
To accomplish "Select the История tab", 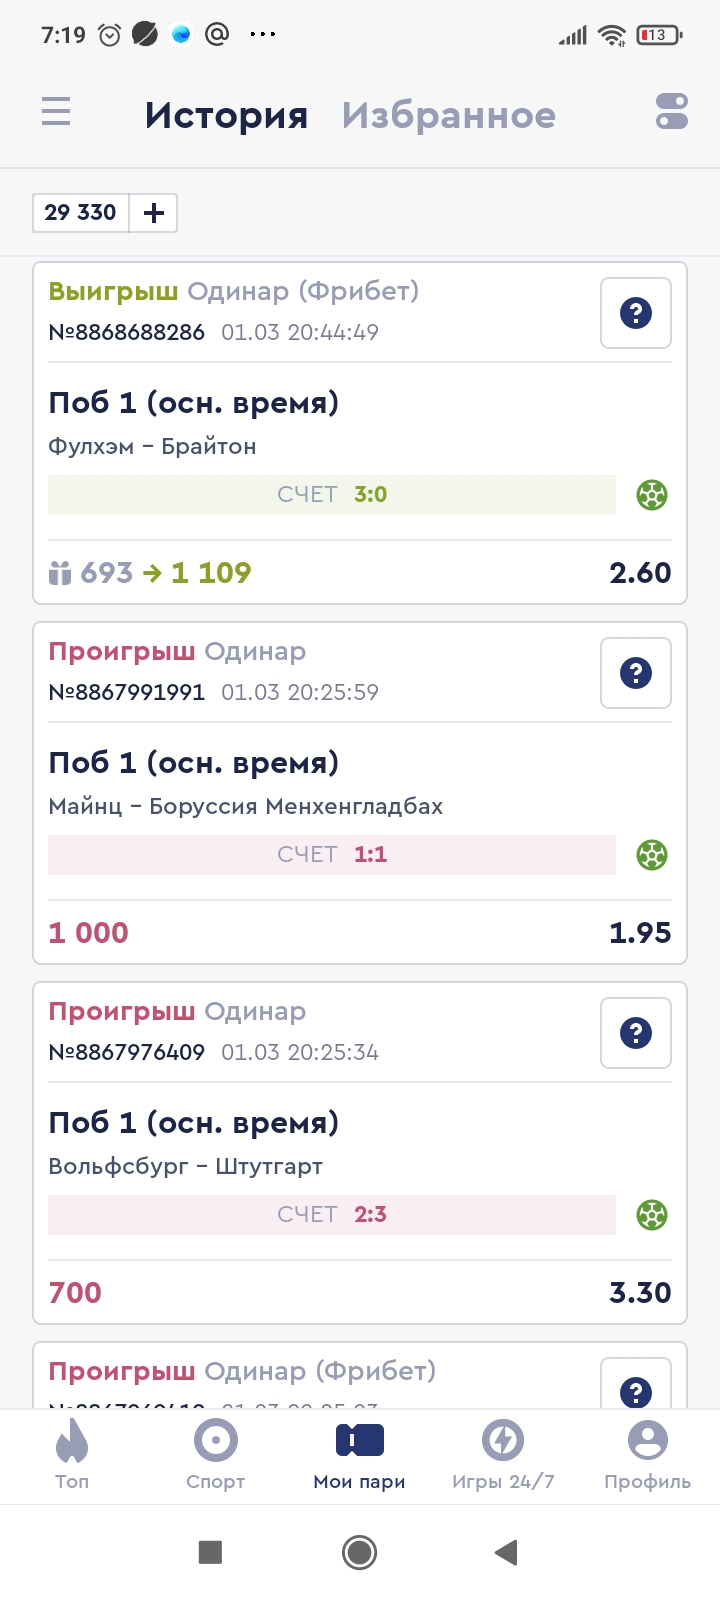I will pos(226,115).
